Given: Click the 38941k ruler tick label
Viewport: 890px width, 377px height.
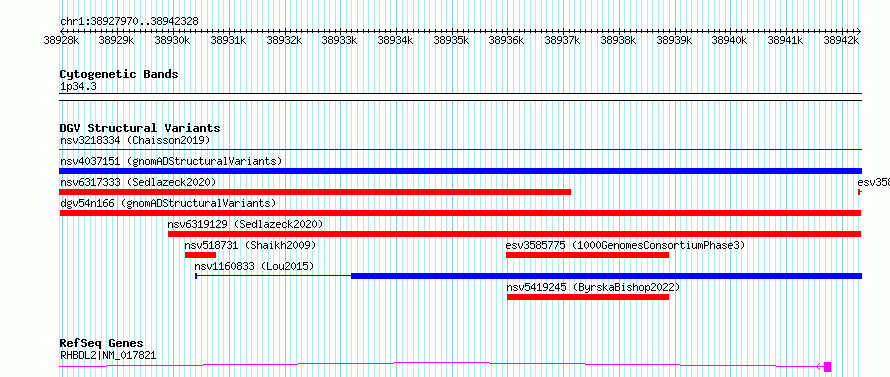Looking at the screenshot, I should (786, 40).
